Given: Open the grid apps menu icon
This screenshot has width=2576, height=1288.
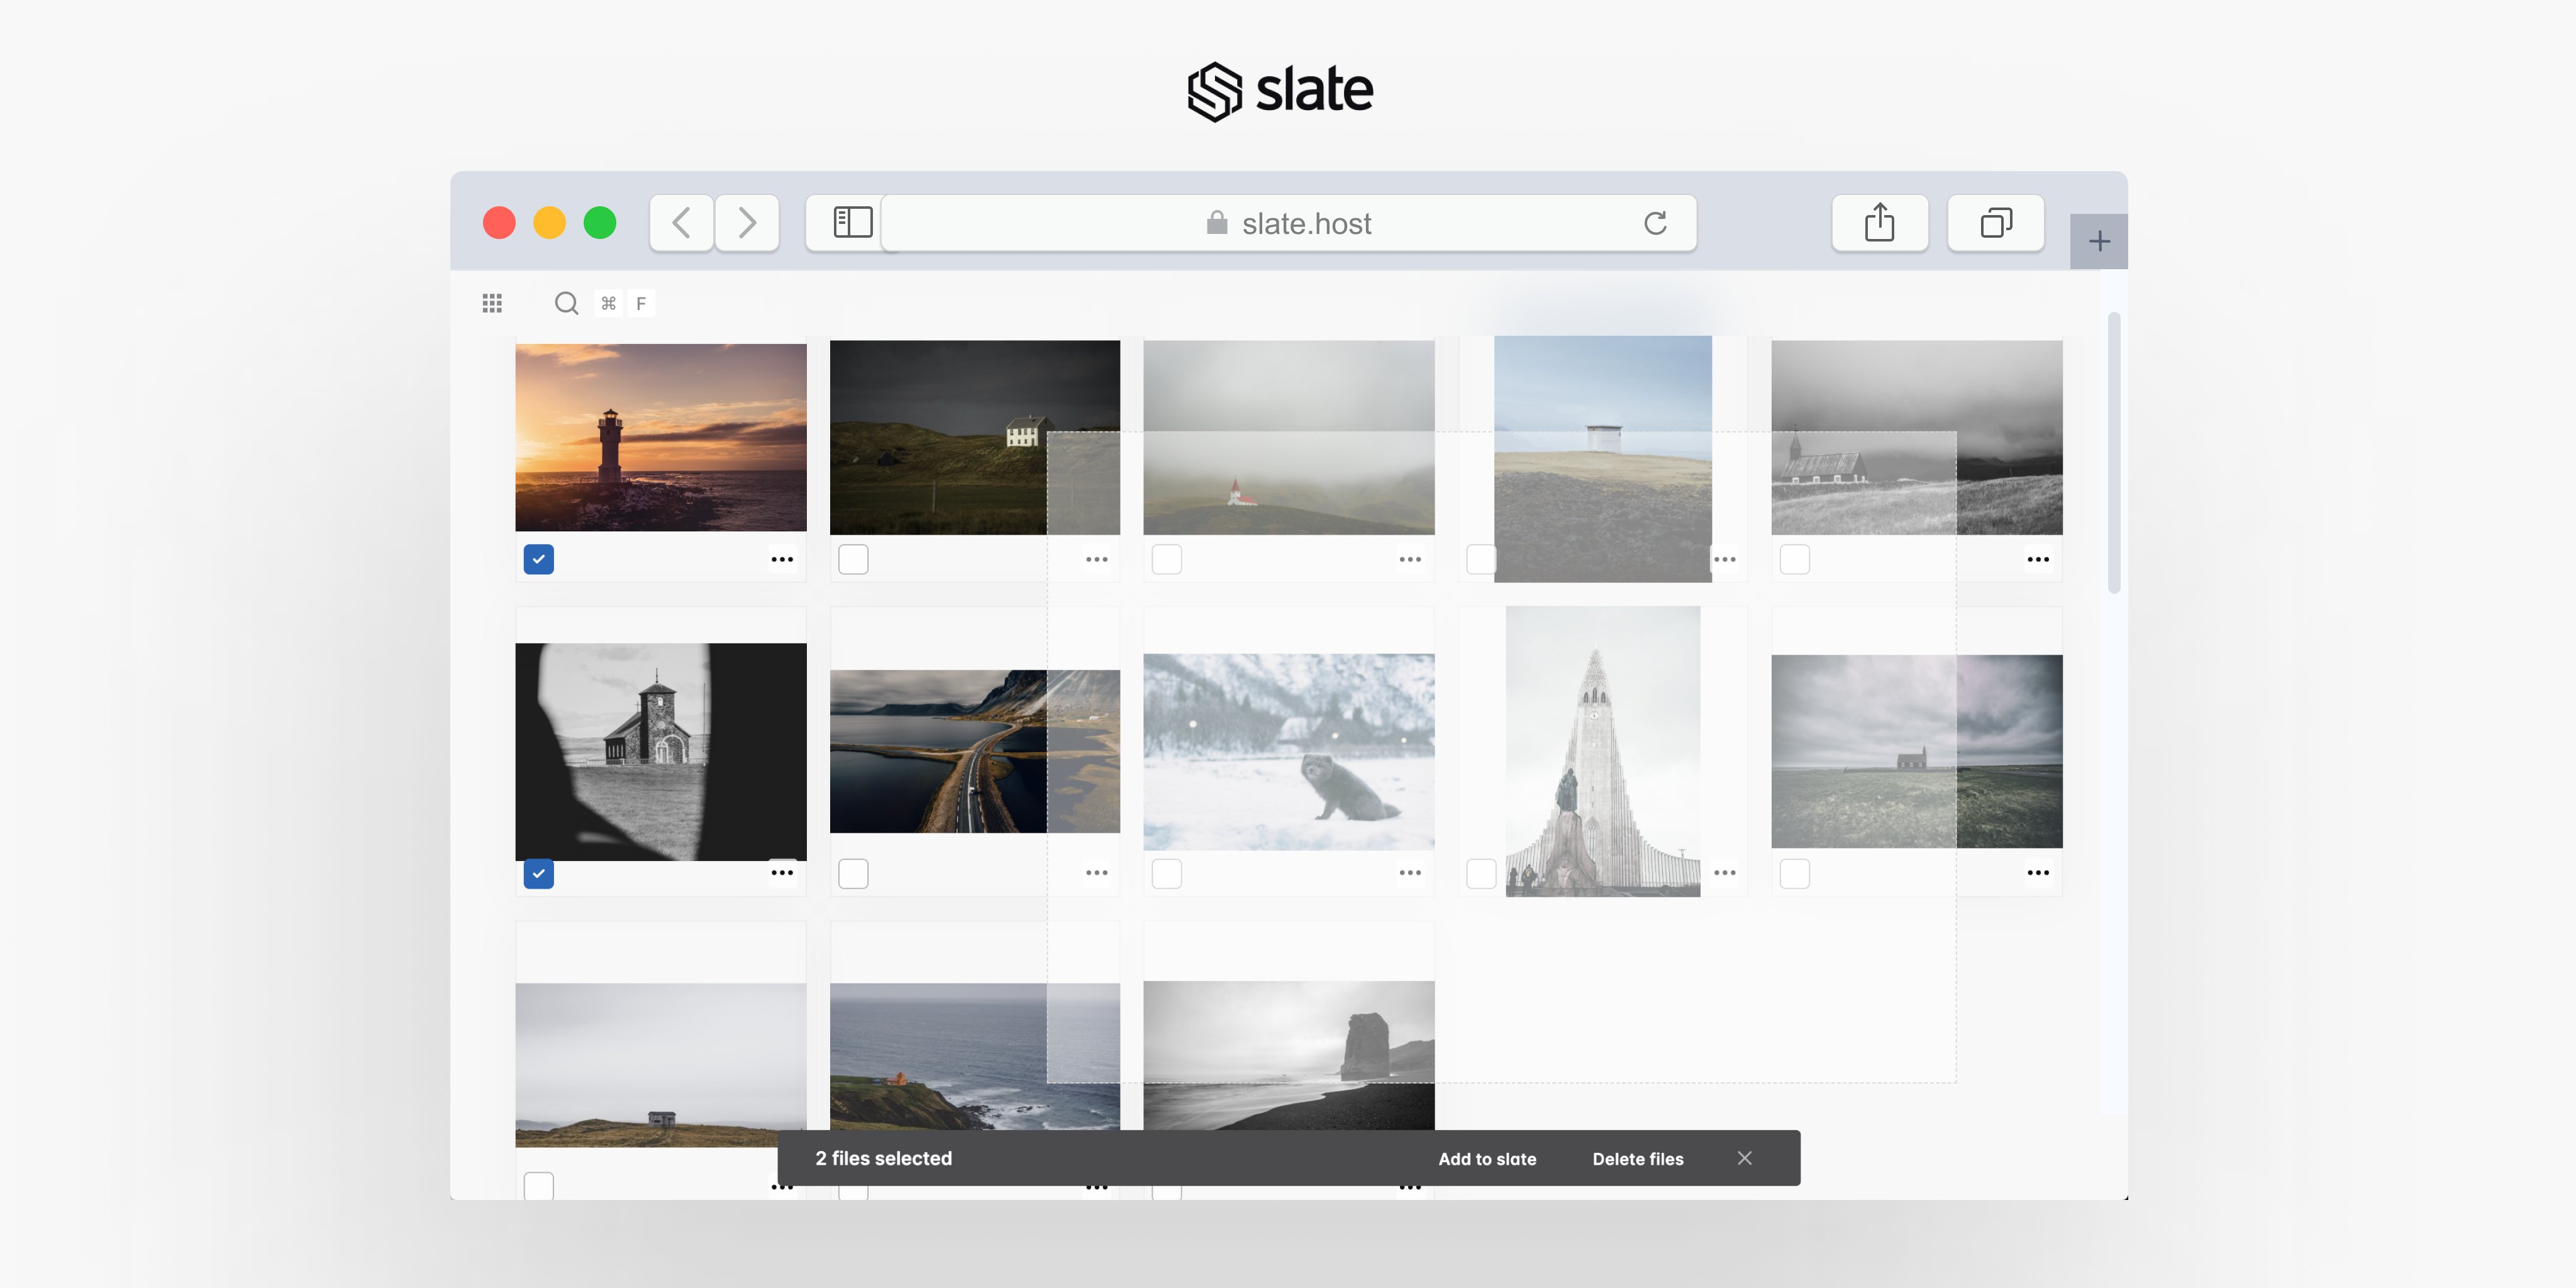Looking at the screenshot, I should pyautogui.click(x=492, y=303).
